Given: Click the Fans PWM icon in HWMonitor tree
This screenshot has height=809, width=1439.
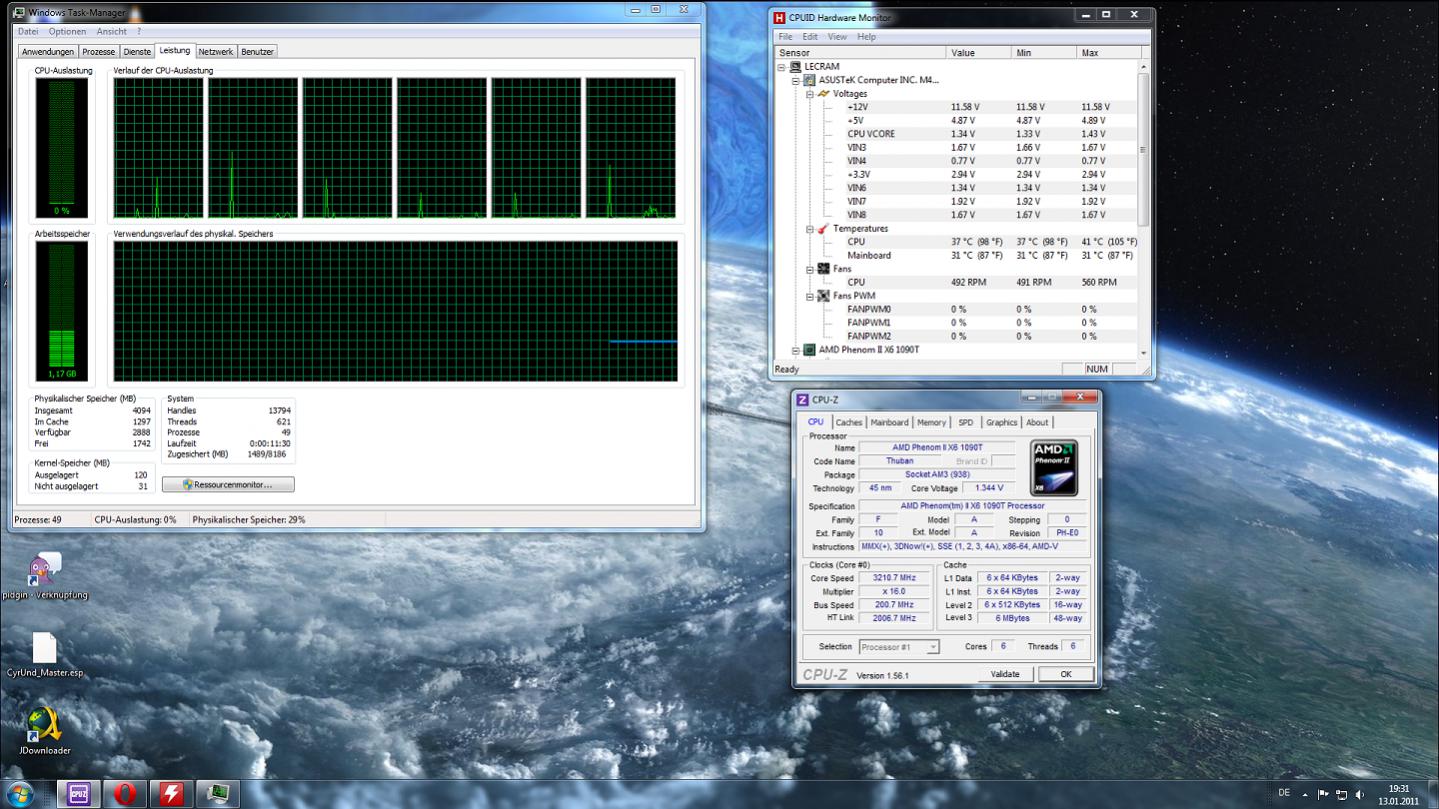Looking at the screenshot, I should click(823, 296).
